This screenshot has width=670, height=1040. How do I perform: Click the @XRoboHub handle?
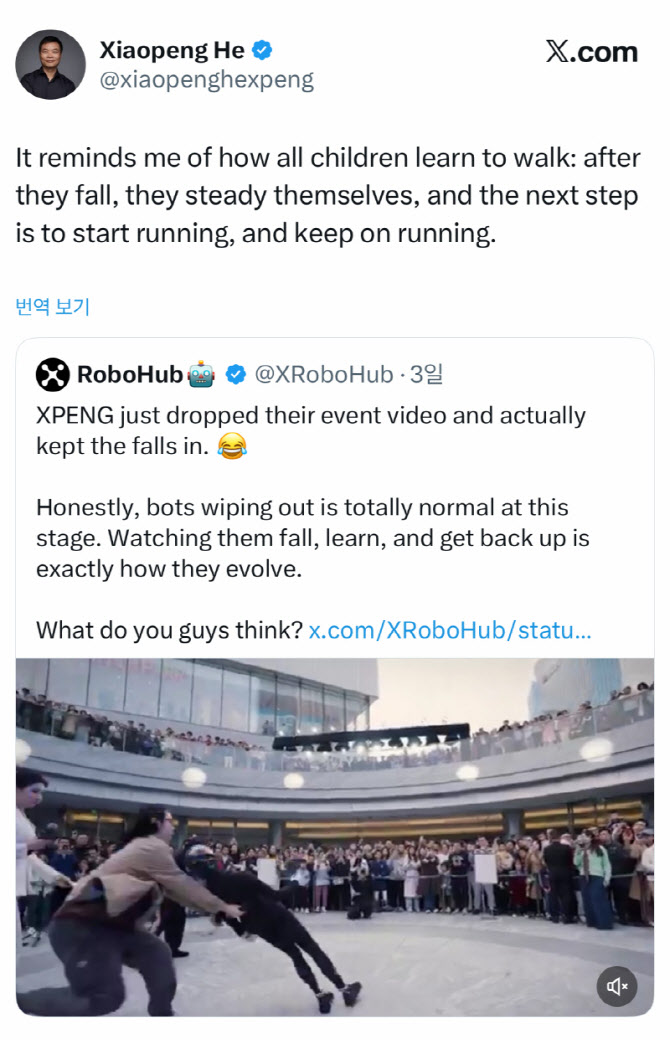tap(323, 375)
